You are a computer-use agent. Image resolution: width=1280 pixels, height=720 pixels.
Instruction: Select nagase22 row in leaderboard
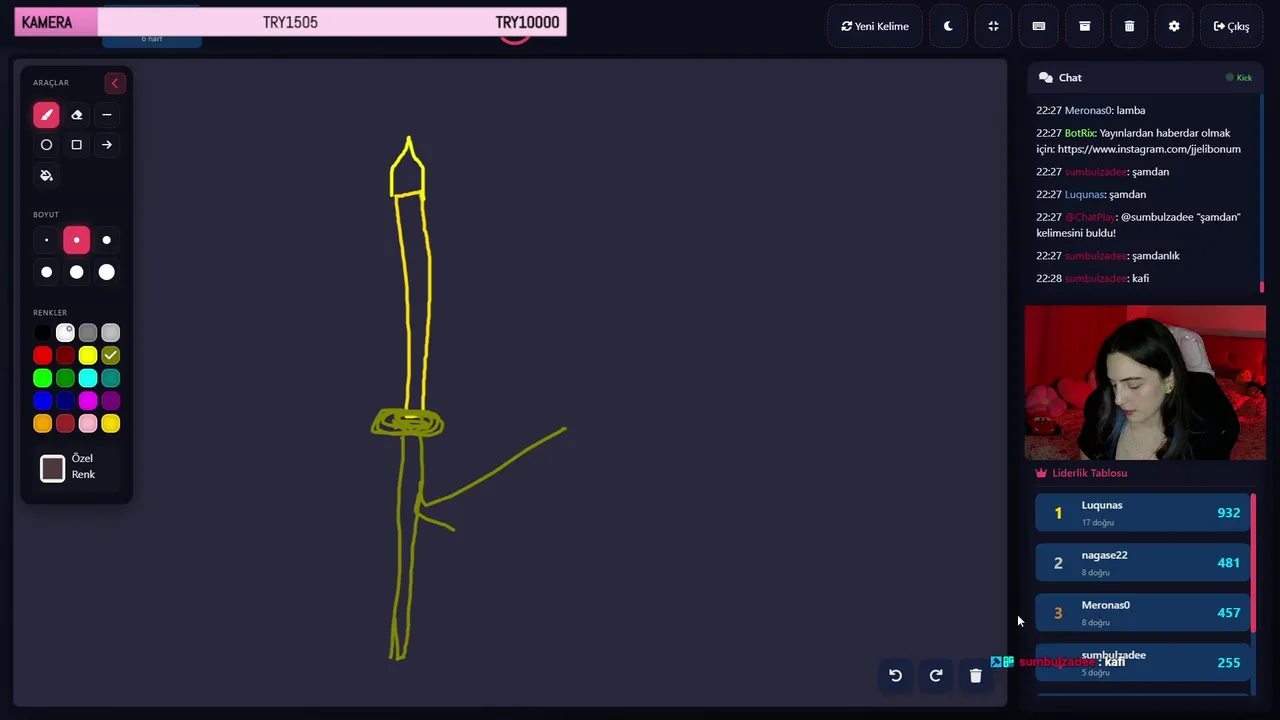point(1142,562)
